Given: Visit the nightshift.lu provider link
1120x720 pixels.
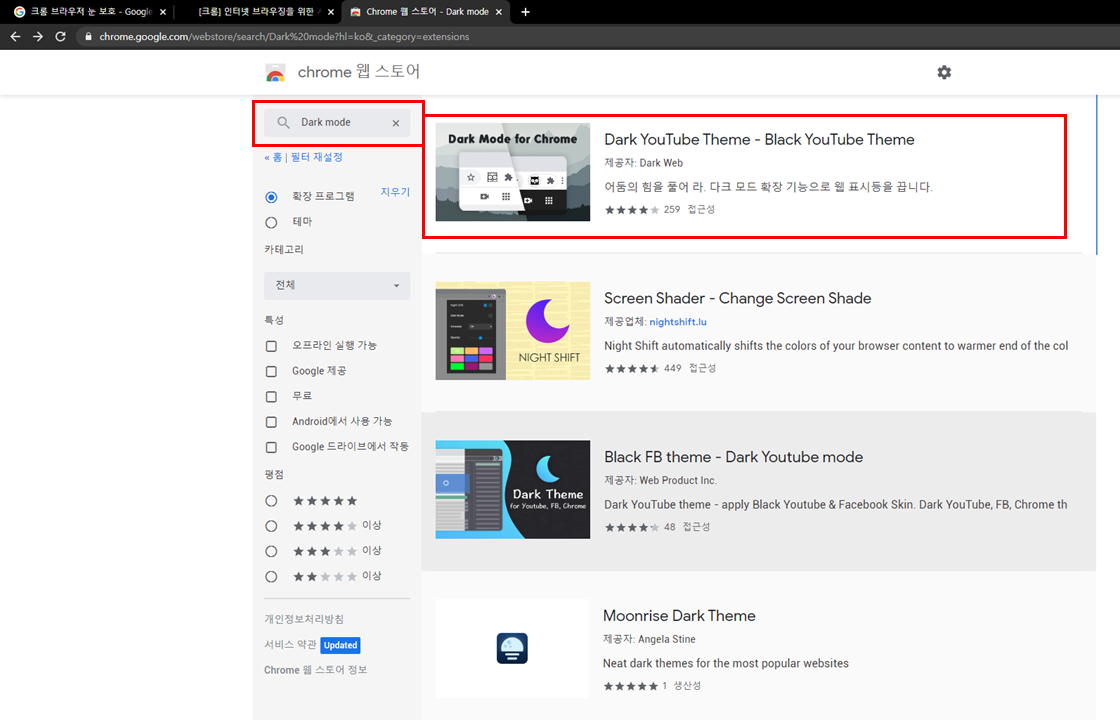Looking at the screenshot, I should [x=678, y=322].
